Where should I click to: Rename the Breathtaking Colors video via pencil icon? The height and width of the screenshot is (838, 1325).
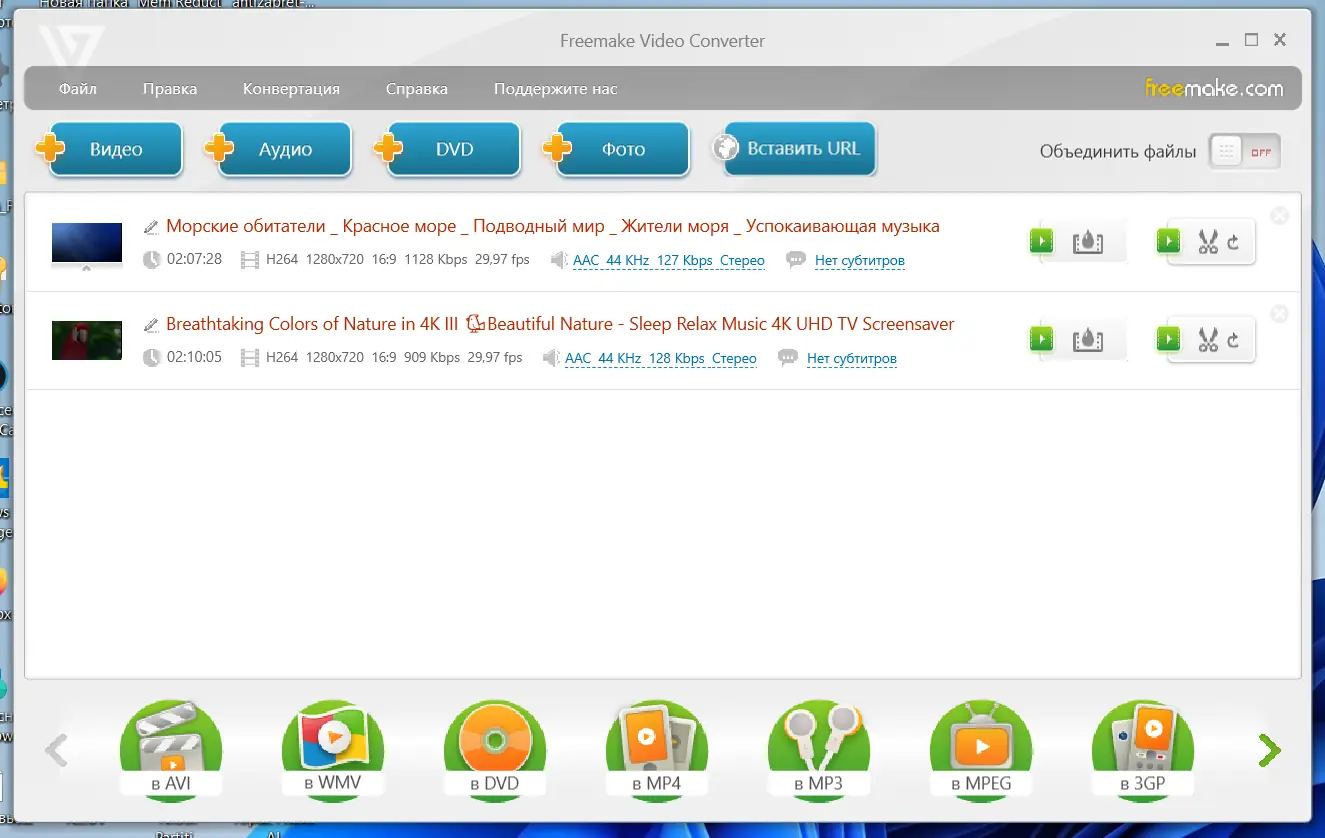tap(151, 325)
